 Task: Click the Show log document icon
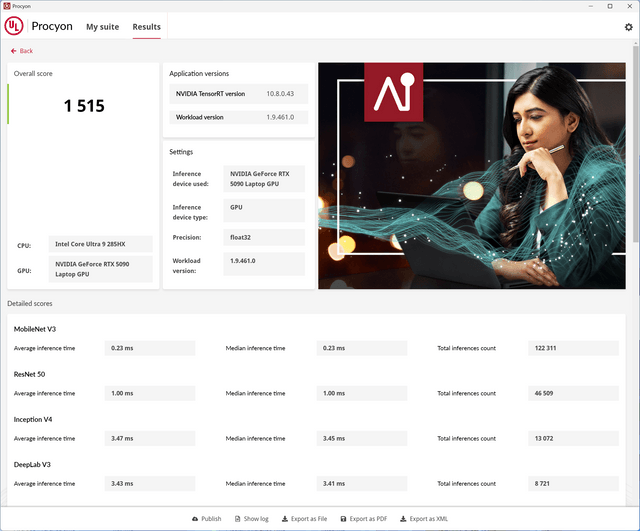238,519
